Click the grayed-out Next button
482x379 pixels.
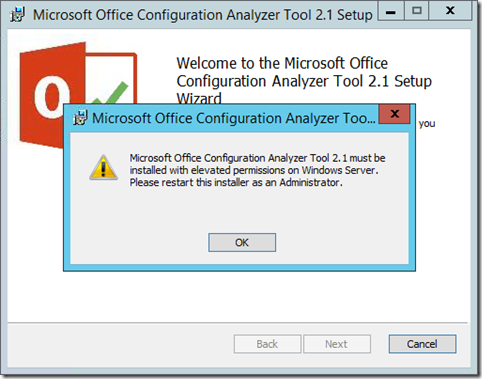click(337, 344)
